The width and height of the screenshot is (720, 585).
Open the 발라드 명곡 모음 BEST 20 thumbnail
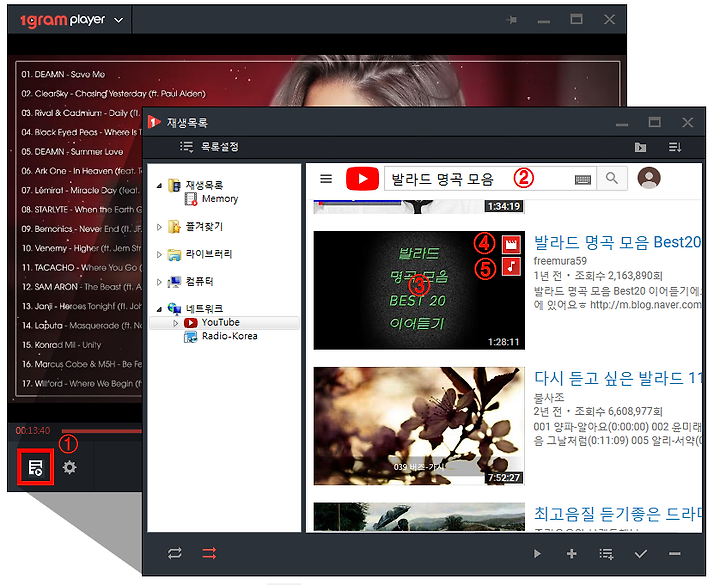[419, 290]
